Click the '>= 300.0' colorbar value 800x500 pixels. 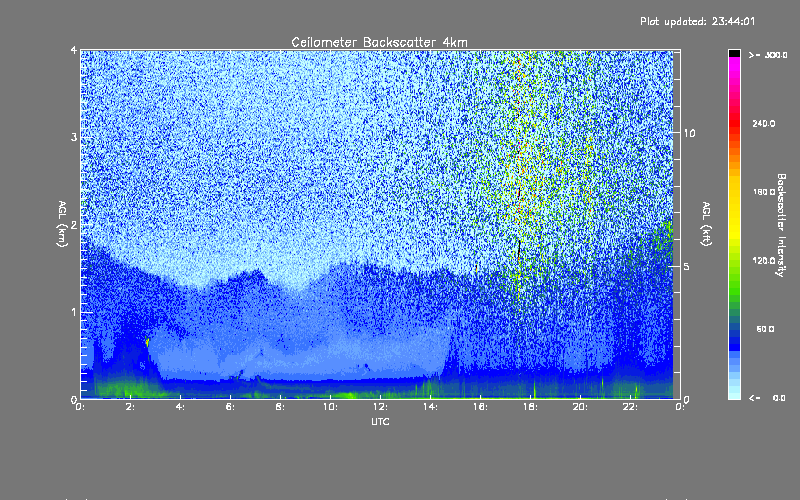tap(768, 55)
